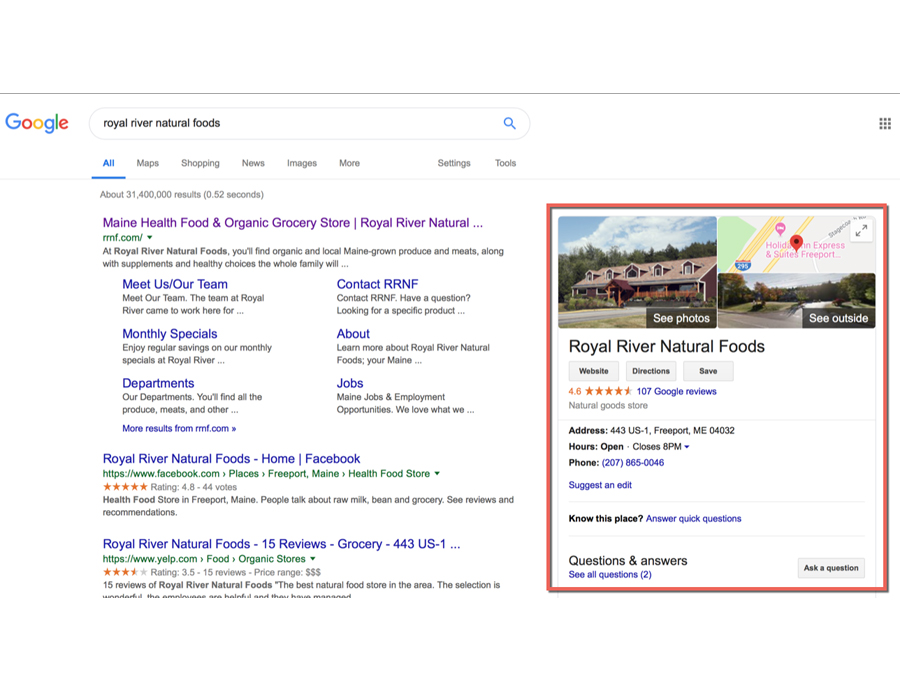Screen dimensions: 900x700
Task: Expand the Closes 8PM hours dropdown
Action: (x=687, y=447)
